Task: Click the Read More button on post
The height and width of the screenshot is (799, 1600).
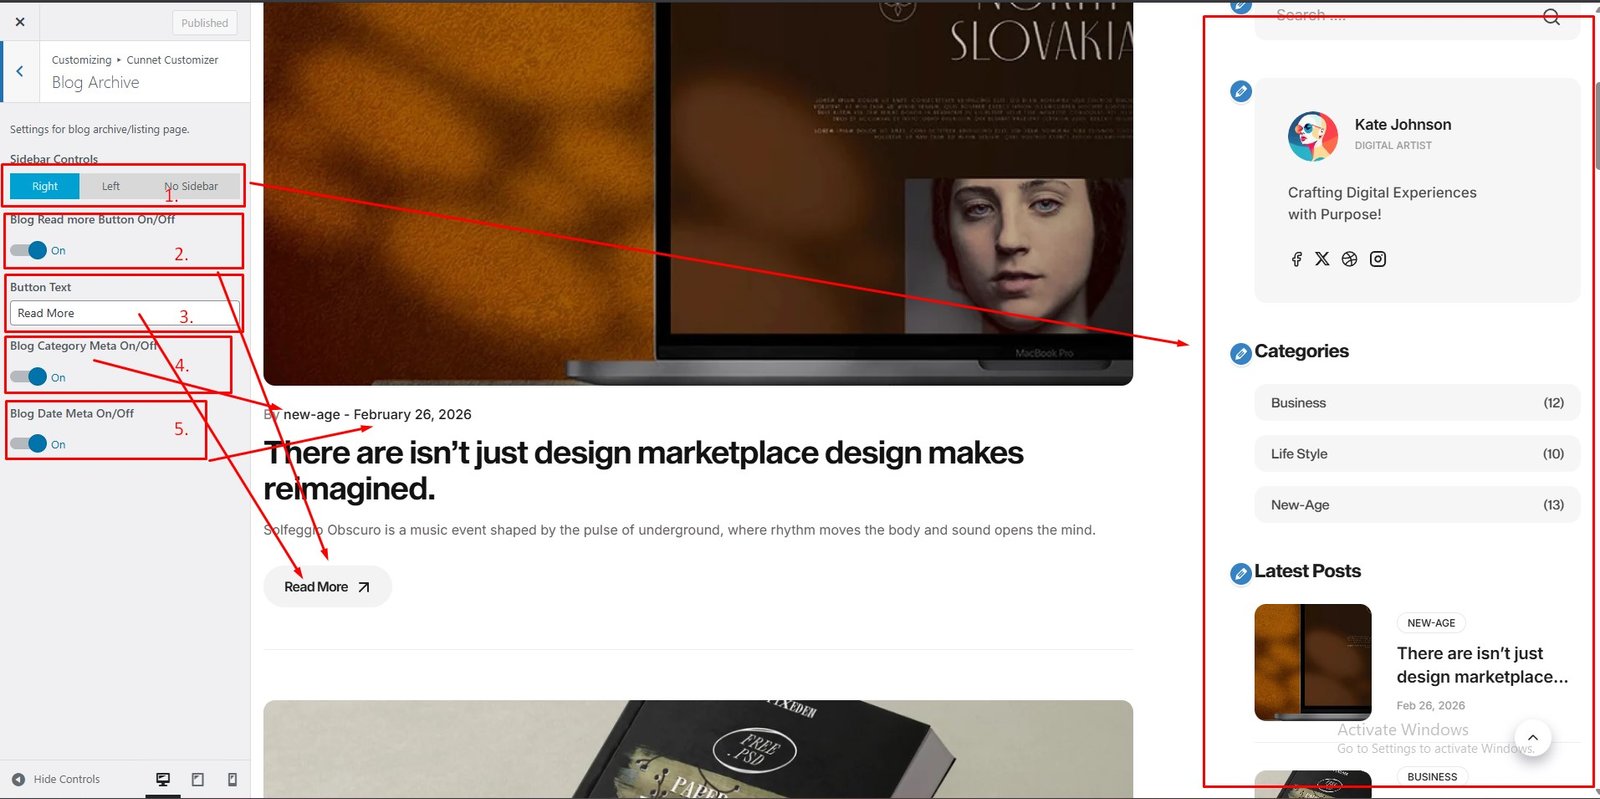Action: (327, 587)
